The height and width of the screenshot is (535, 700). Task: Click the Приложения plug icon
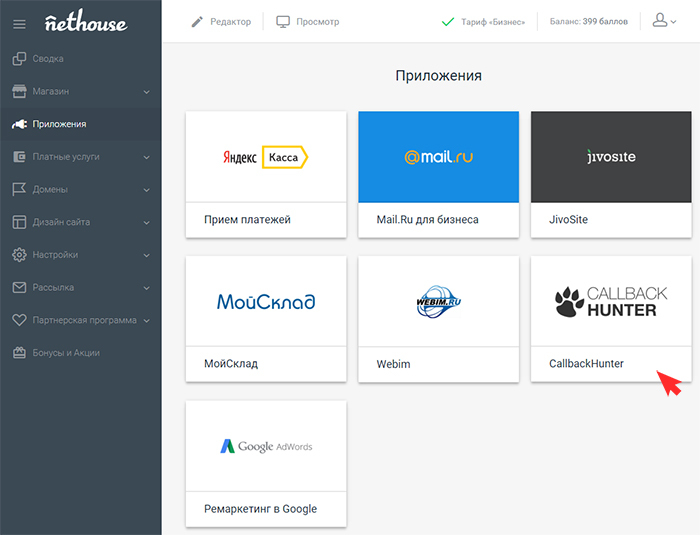(x=19, y=124)
